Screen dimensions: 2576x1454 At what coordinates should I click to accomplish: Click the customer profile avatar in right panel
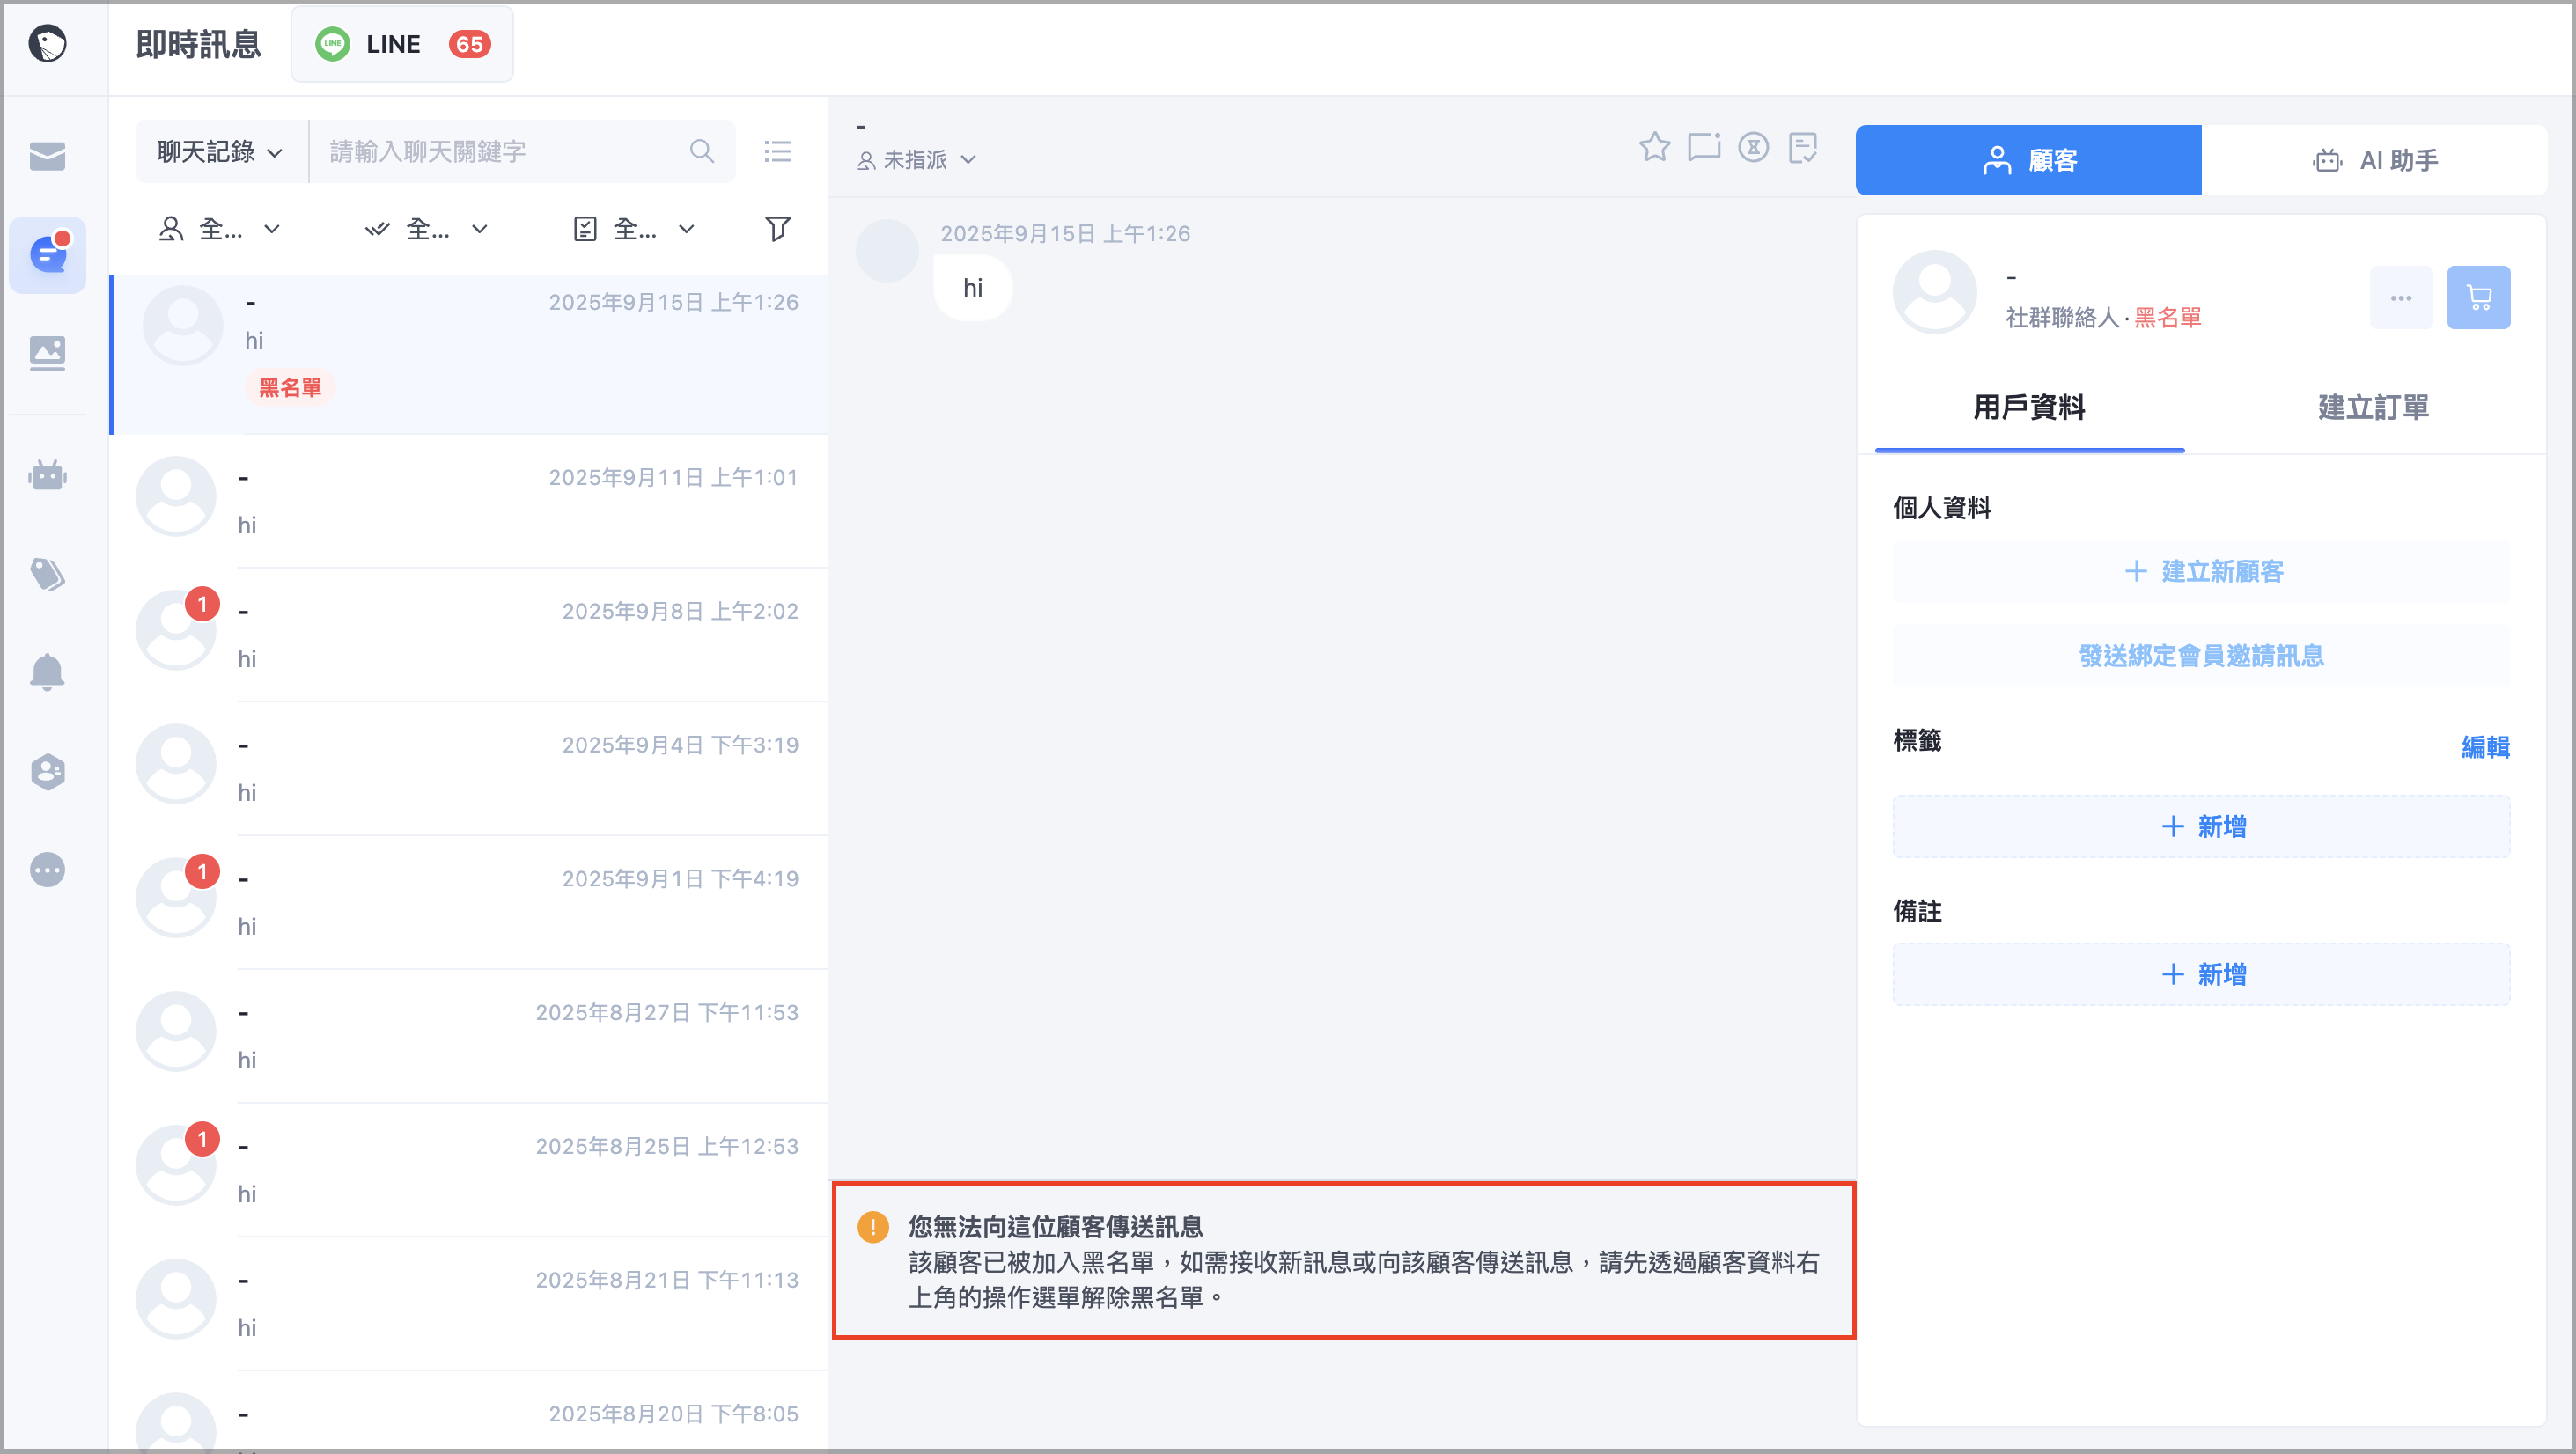click(x=1935, y=292)
